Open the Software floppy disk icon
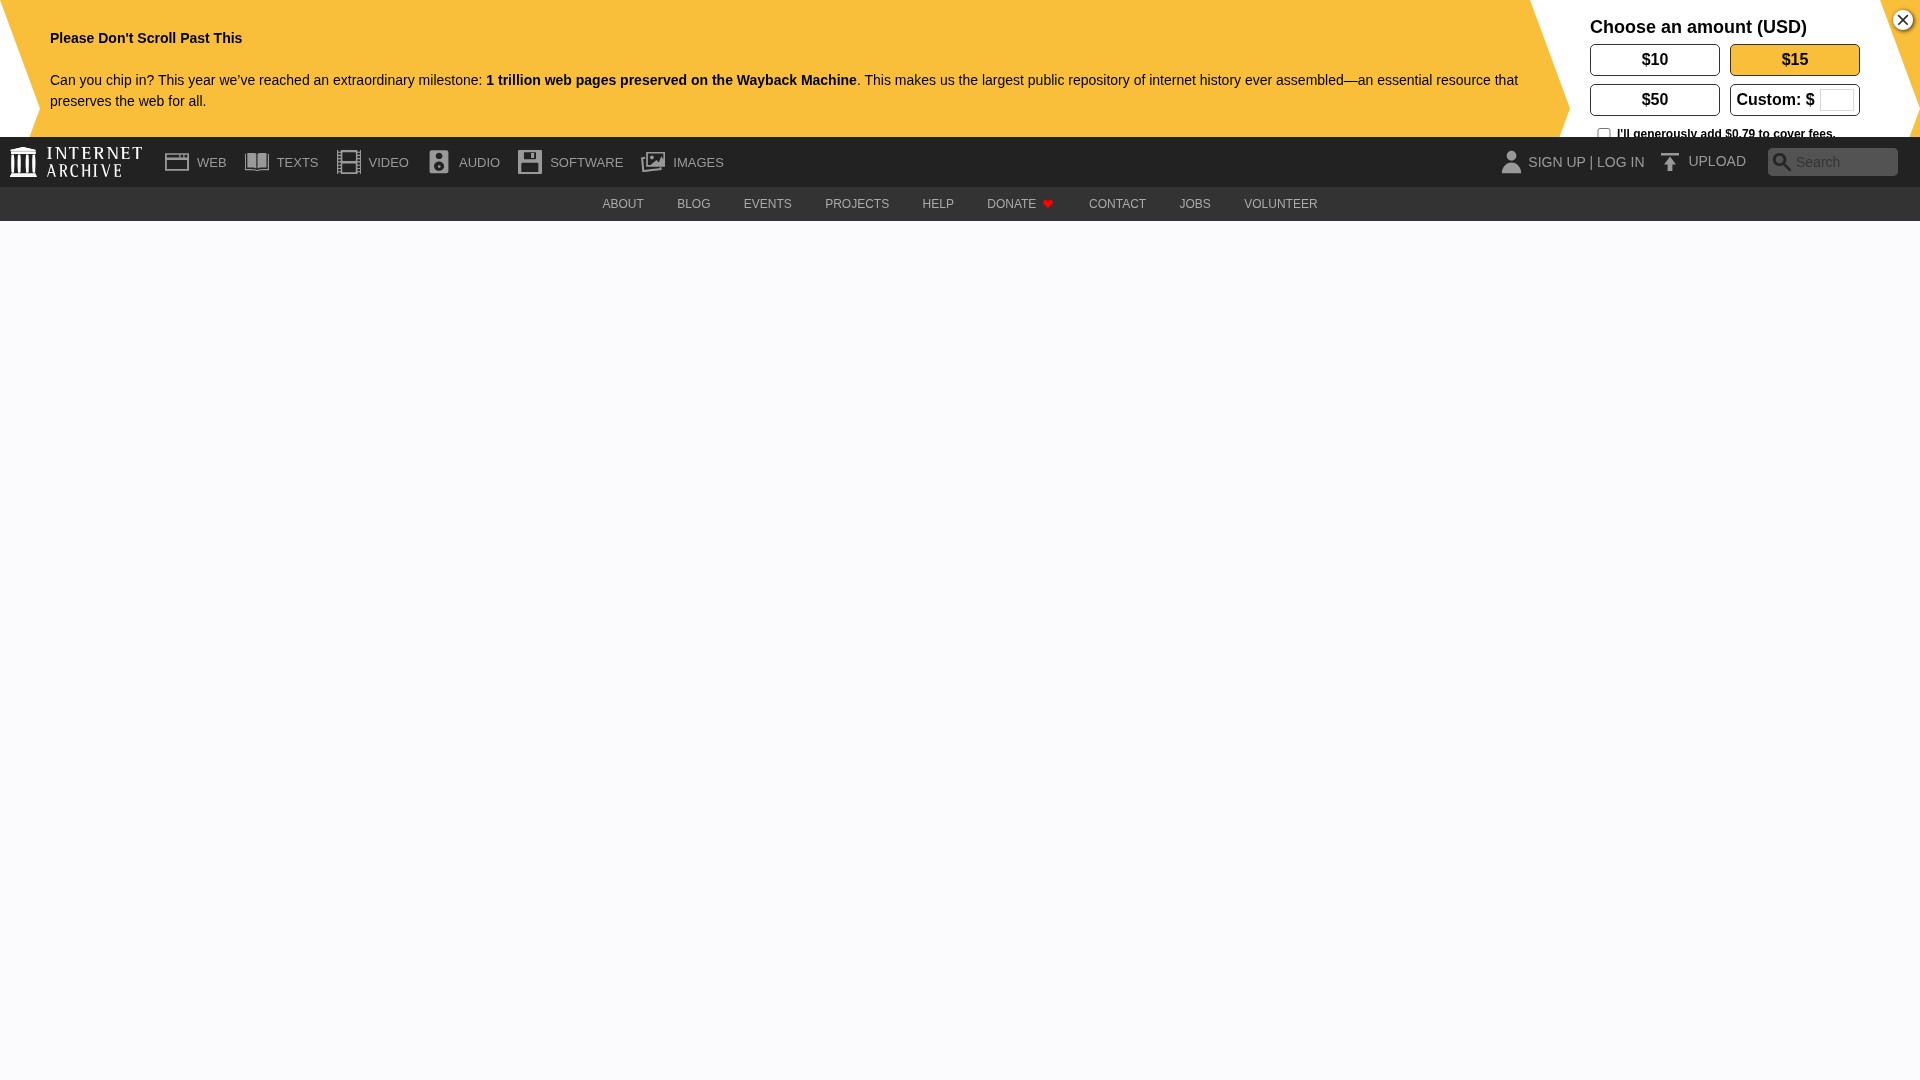Screen dimensions: 1920x1080 (x=530, y=162)
